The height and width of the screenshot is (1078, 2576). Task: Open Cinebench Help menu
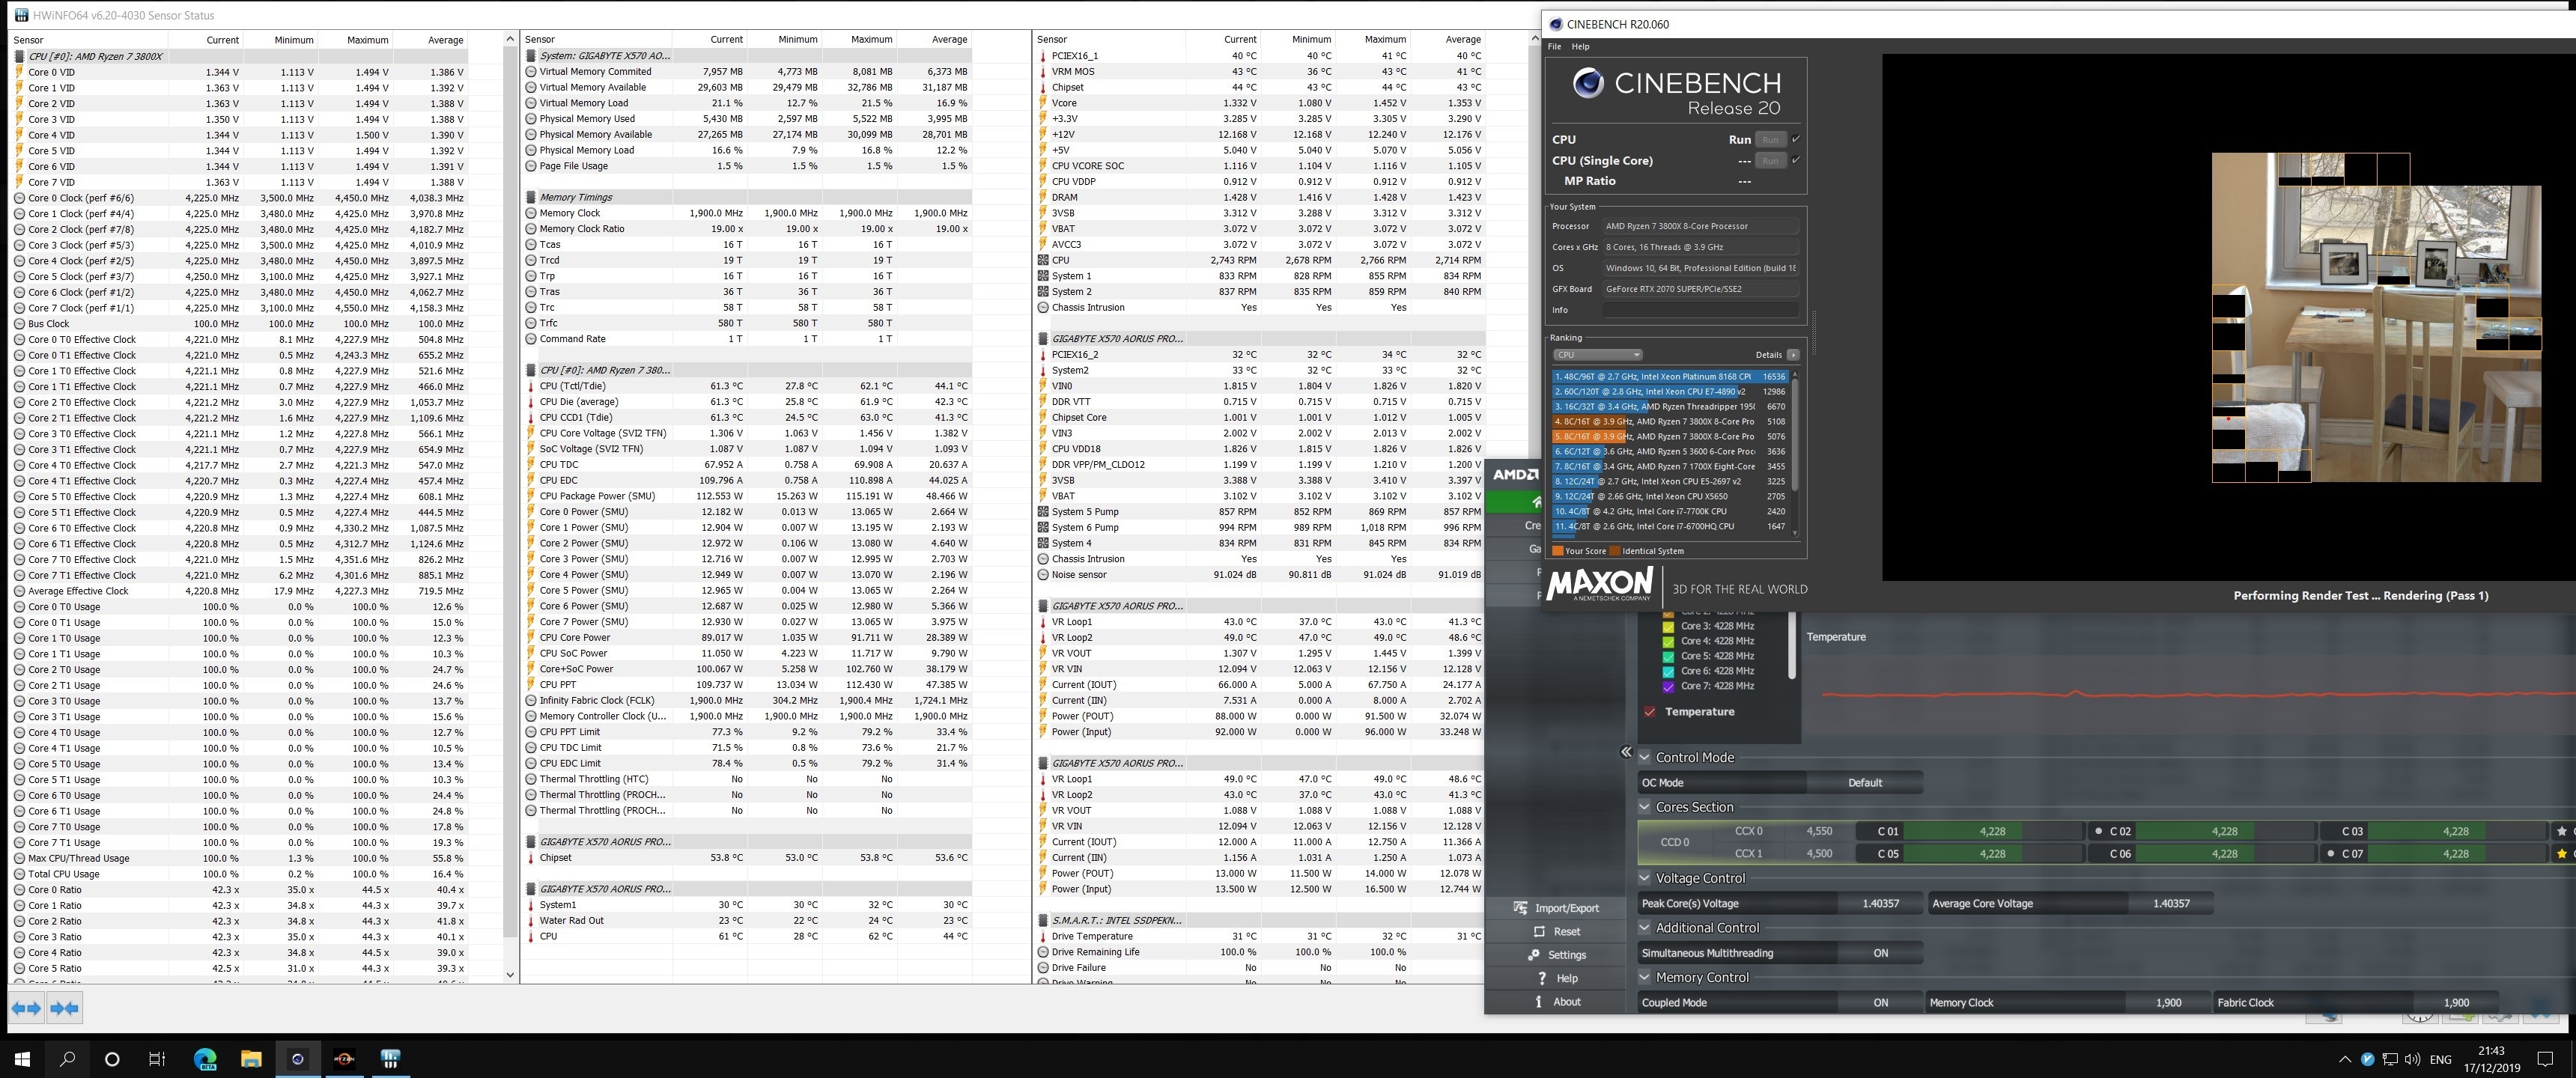pos(1580,47)
